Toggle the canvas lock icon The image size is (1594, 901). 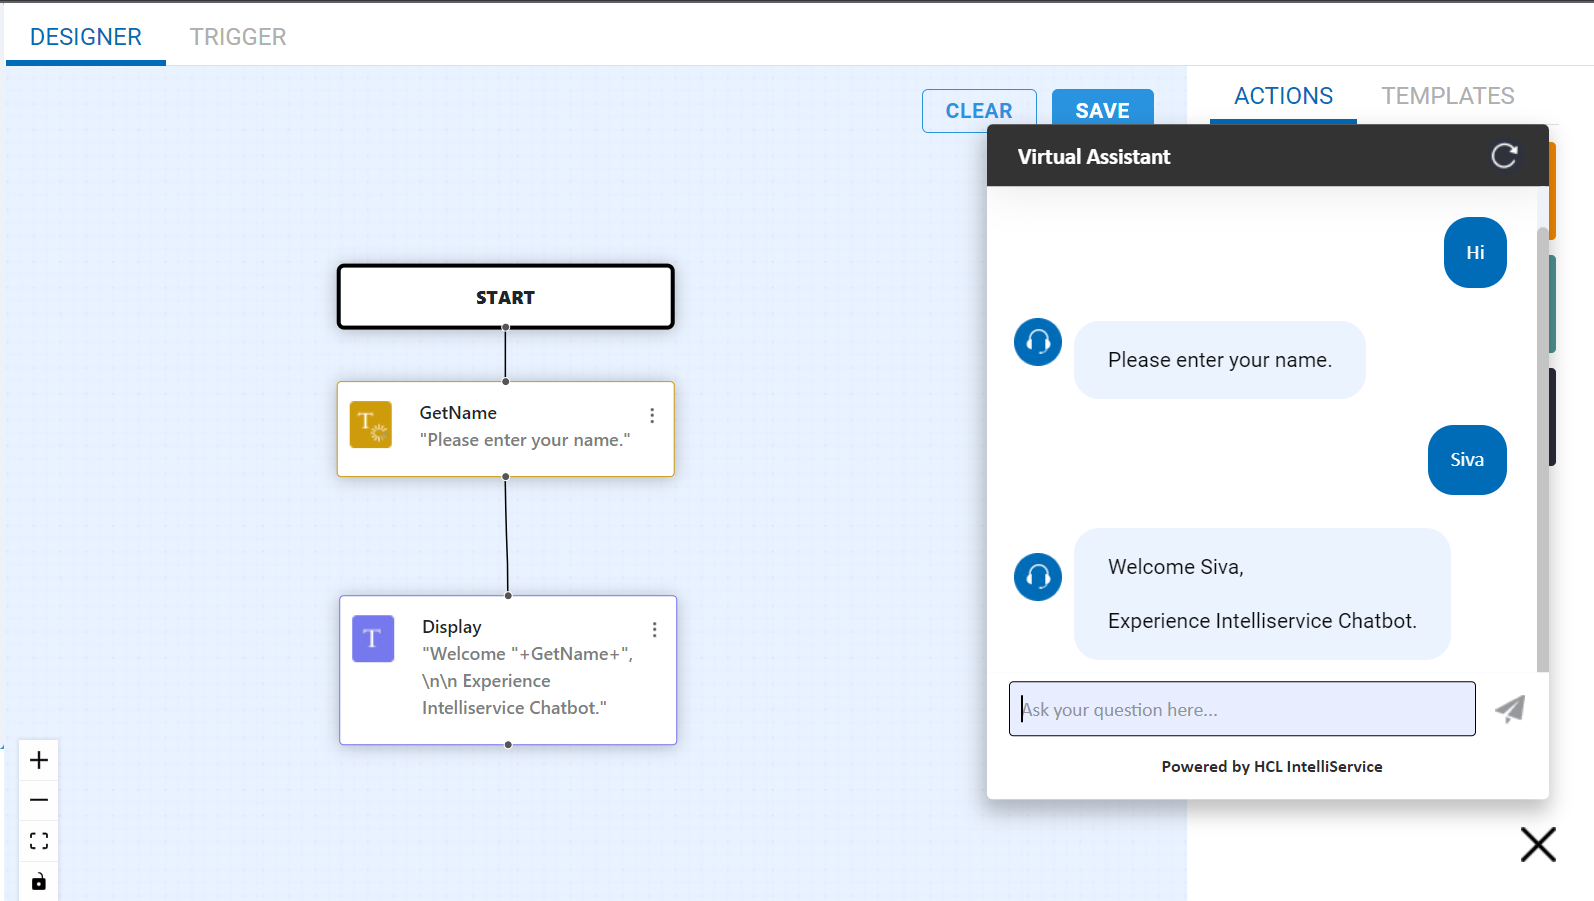pyautogui.click(x=39, y=881)
